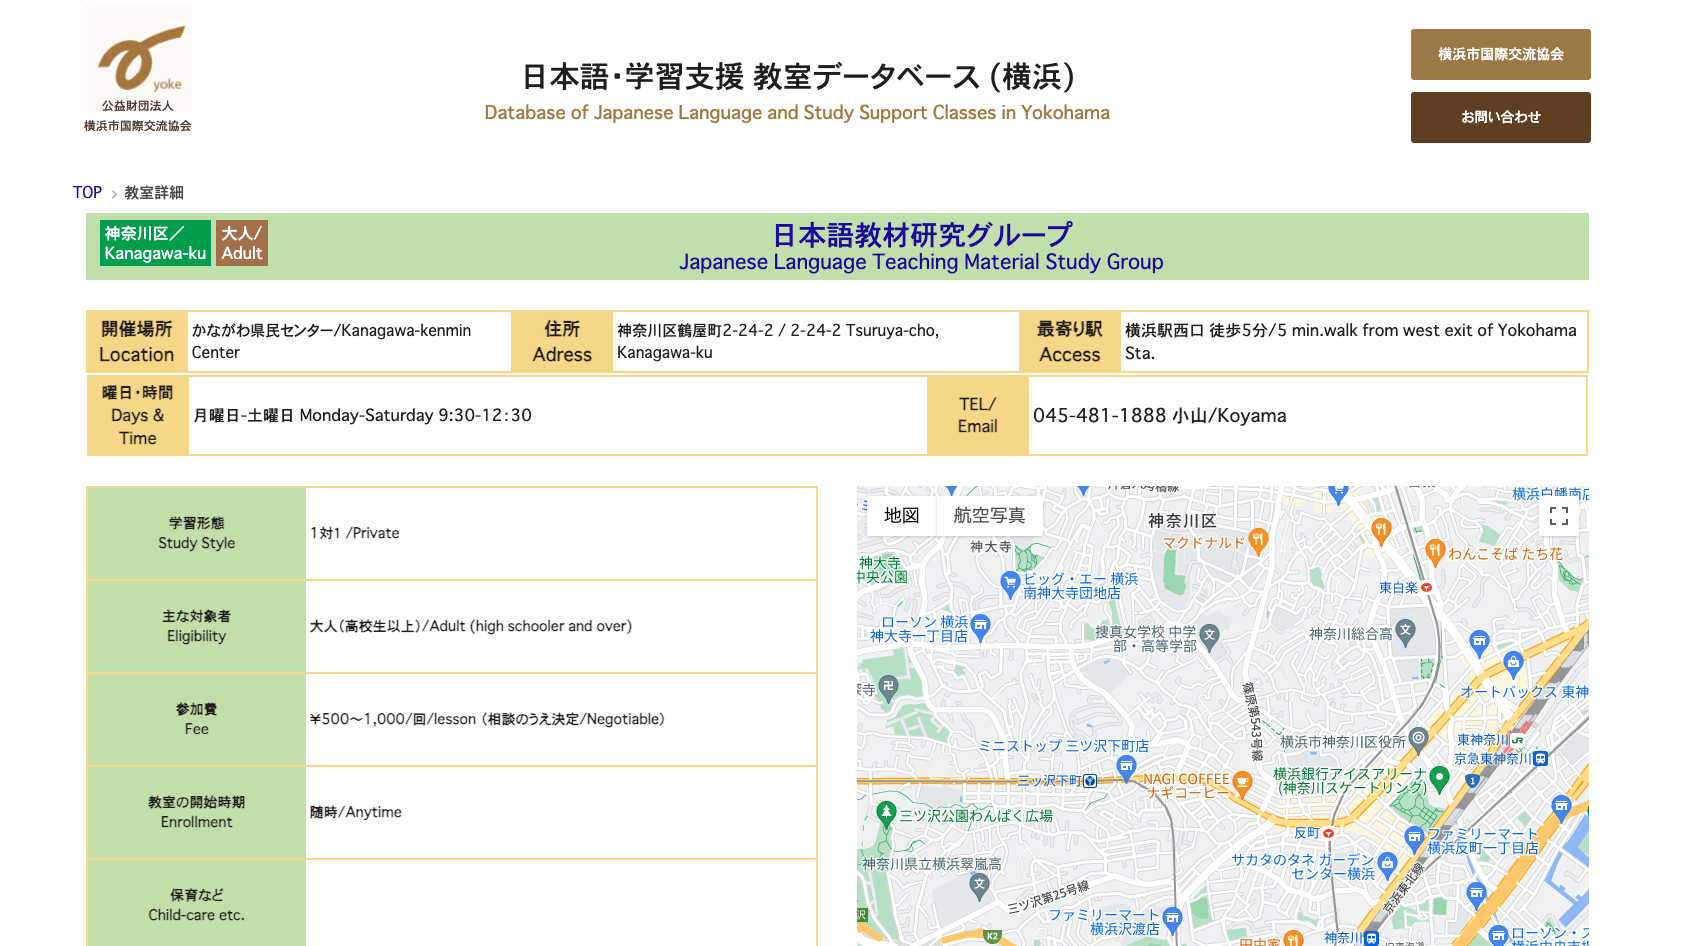The height and width of the screenshot is (946, 1708).
Task: Select the 地図 map view tab
Action: pos(902,515)
